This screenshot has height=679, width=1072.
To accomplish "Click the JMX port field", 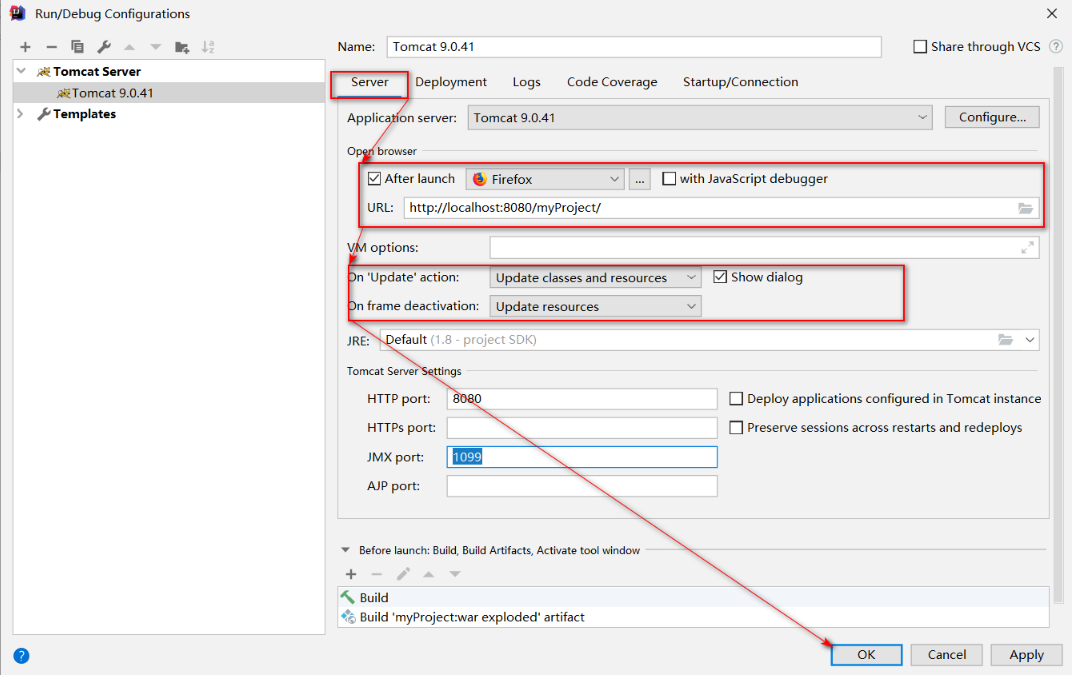I will [582, 457].
